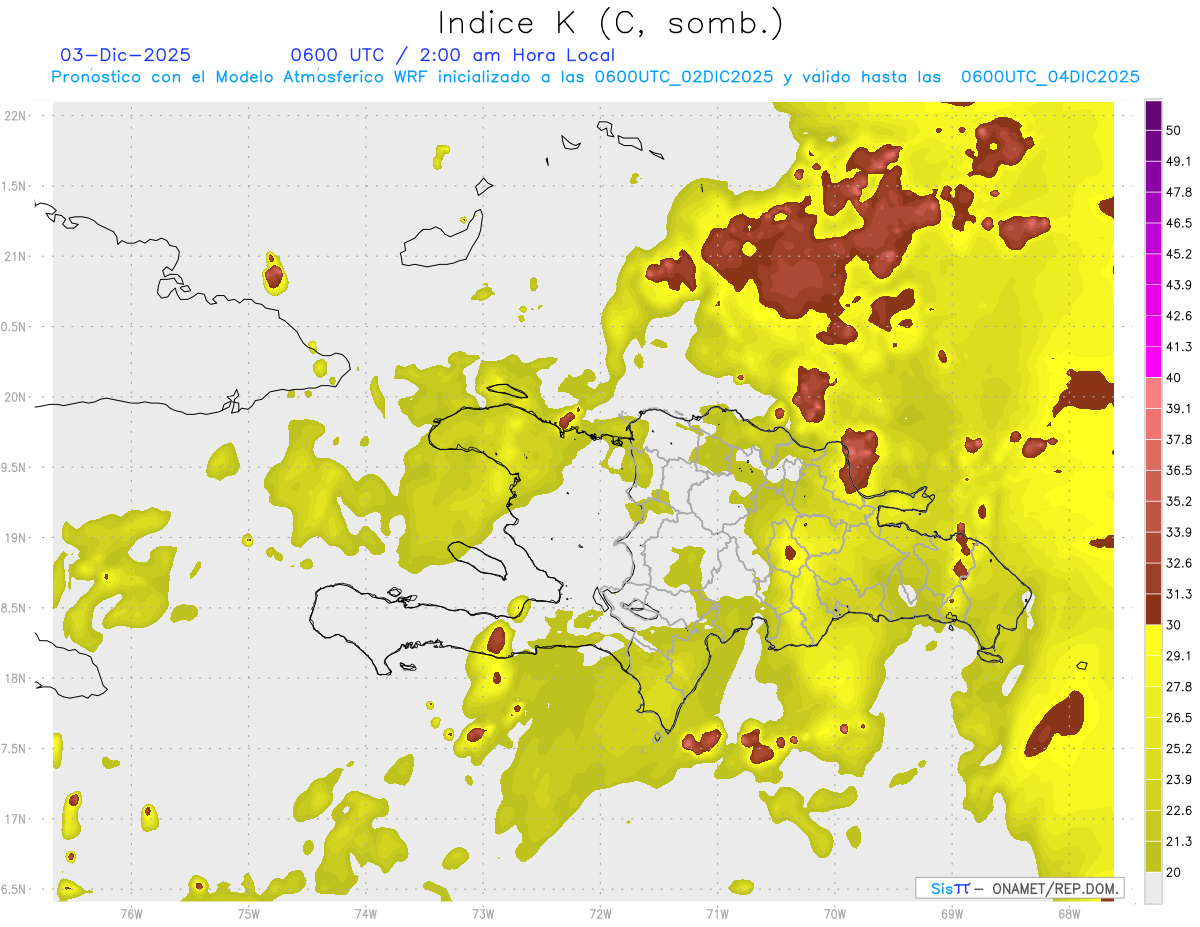Click the "69W" longitude label
Image resolution: width=1200 pixels, height=927 pixels.
(952, 913)
